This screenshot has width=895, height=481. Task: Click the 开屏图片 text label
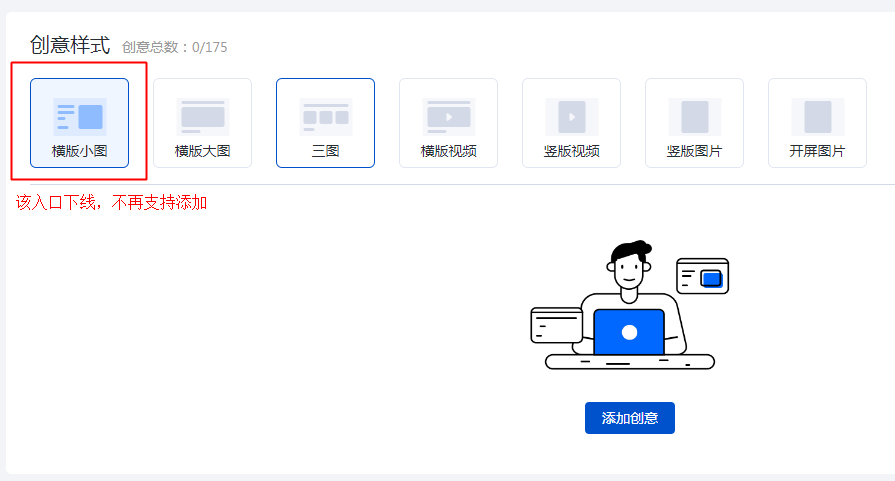[817, 152]
